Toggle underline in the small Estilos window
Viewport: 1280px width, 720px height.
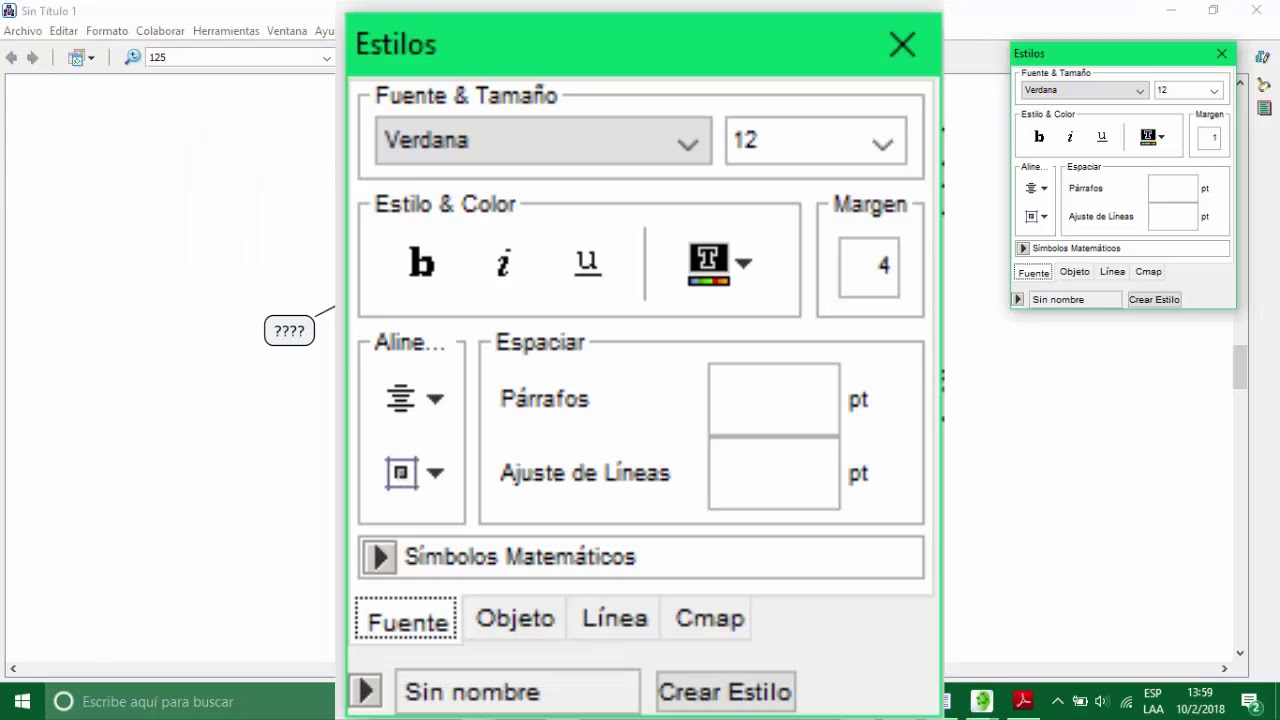tap(1102, 137)
